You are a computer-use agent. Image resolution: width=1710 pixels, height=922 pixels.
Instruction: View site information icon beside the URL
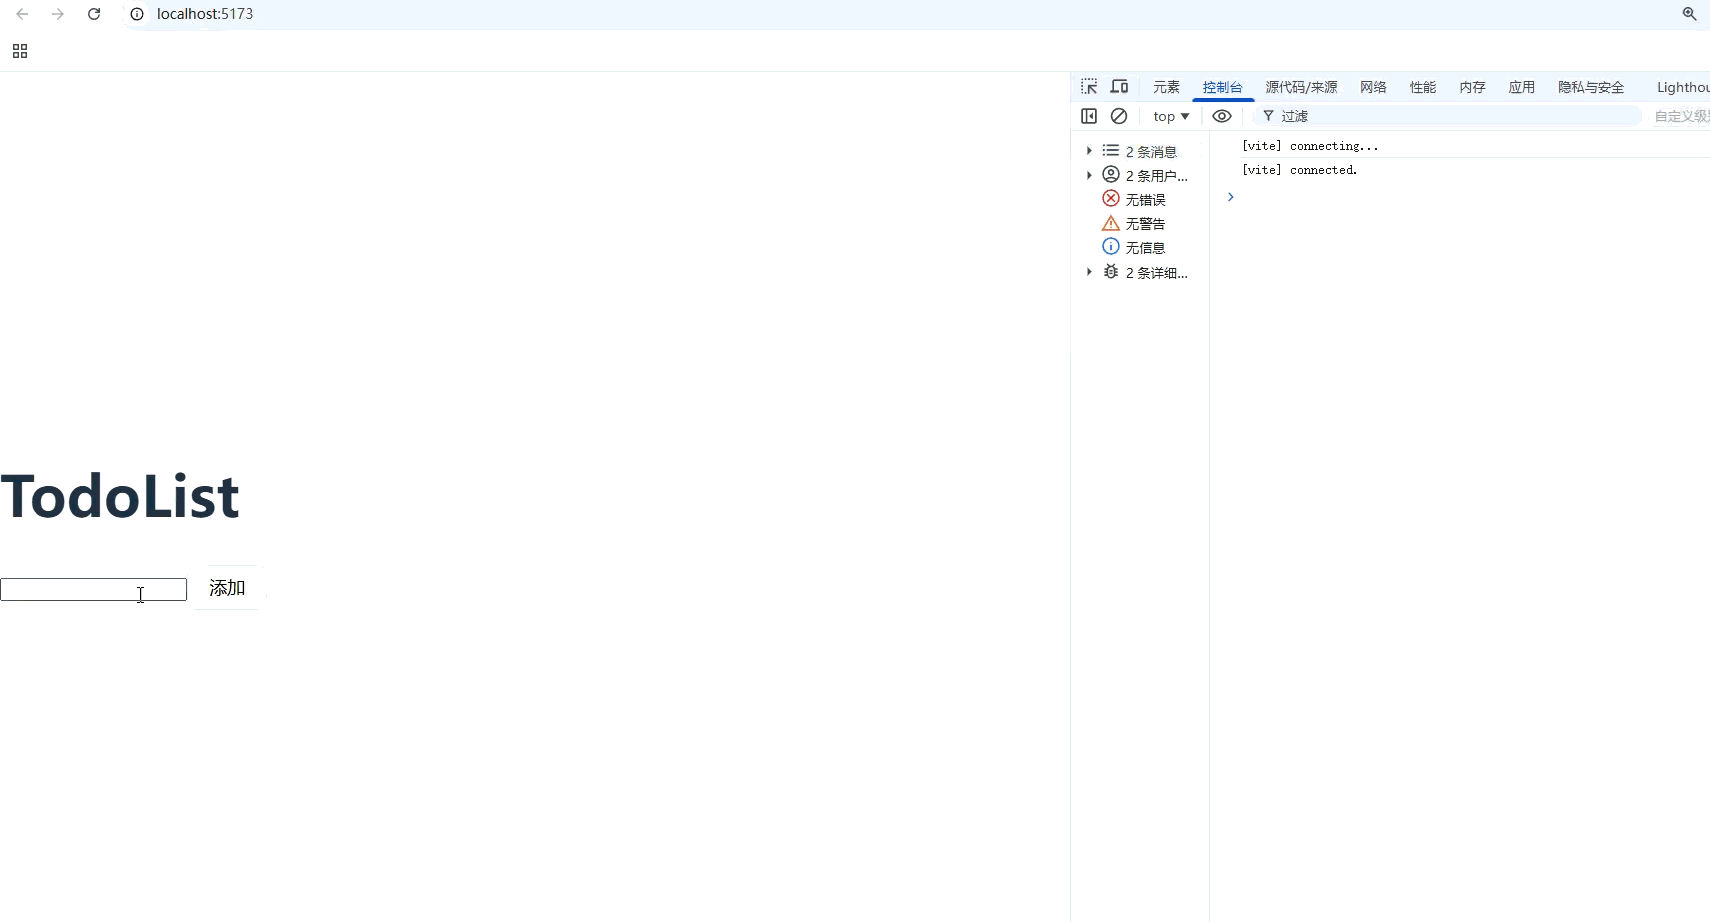[x=137, y=14]
